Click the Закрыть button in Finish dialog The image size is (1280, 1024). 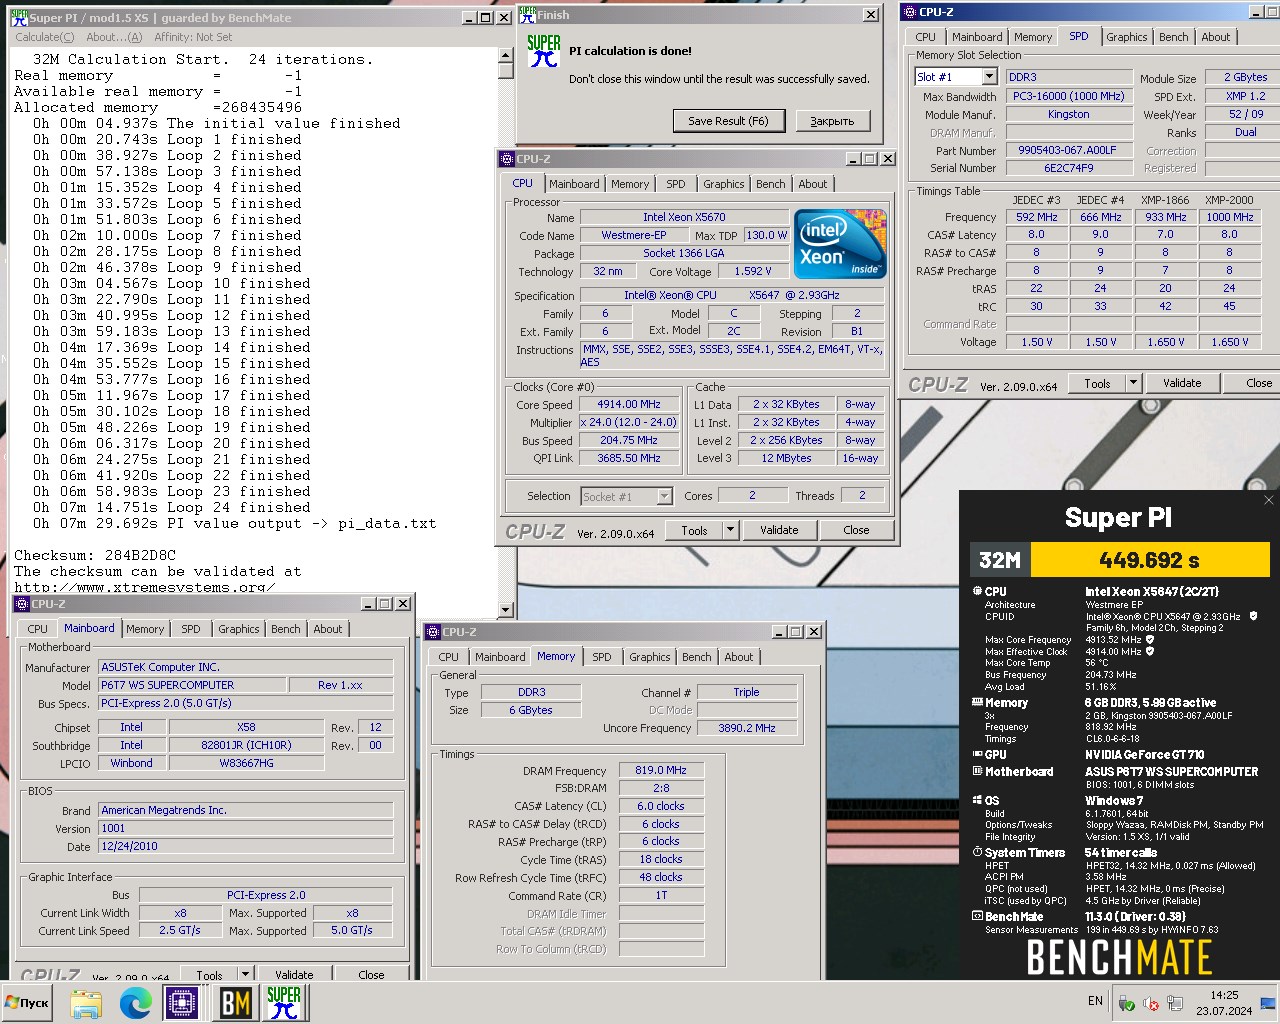(832, 121)
